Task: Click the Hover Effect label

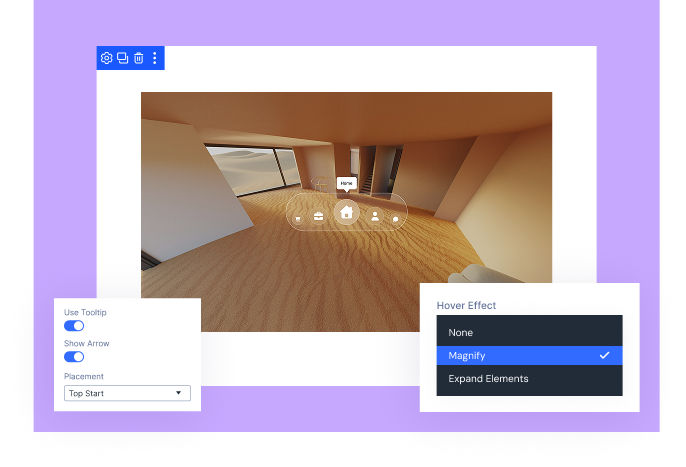Action: point(466,305)
